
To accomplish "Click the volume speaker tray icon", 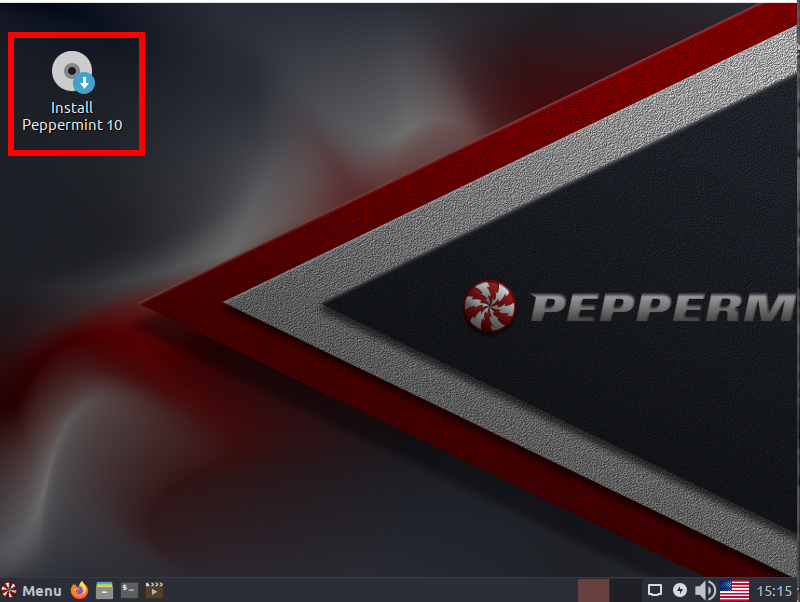I will [705, 591].
